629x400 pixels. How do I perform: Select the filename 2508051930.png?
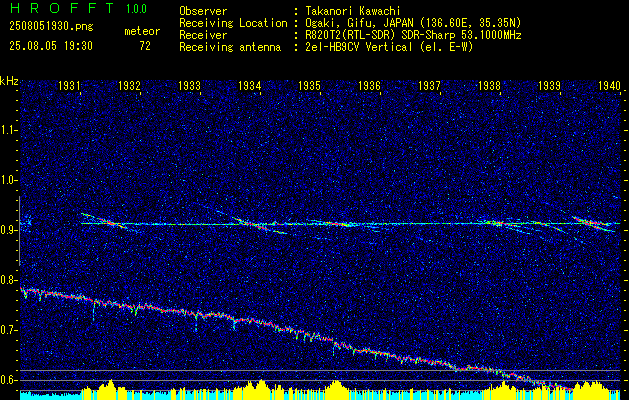pyautogui.click(x=51, y=27)
